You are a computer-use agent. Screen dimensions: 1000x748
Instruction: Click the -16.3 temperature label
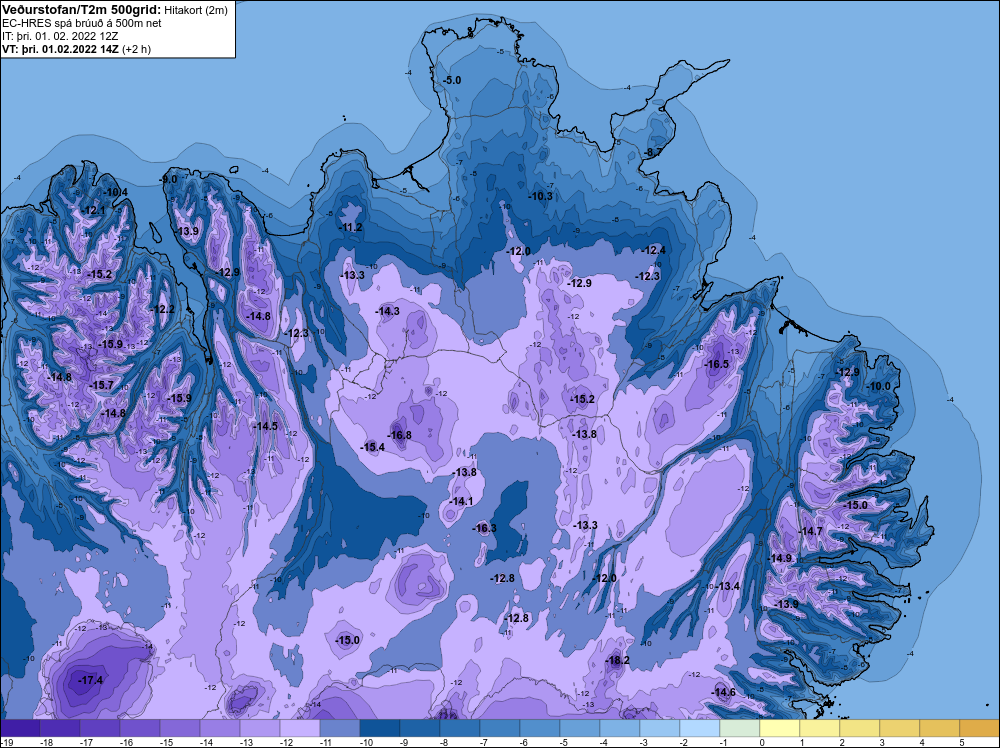pyautogui.click(x=484, y=528)
